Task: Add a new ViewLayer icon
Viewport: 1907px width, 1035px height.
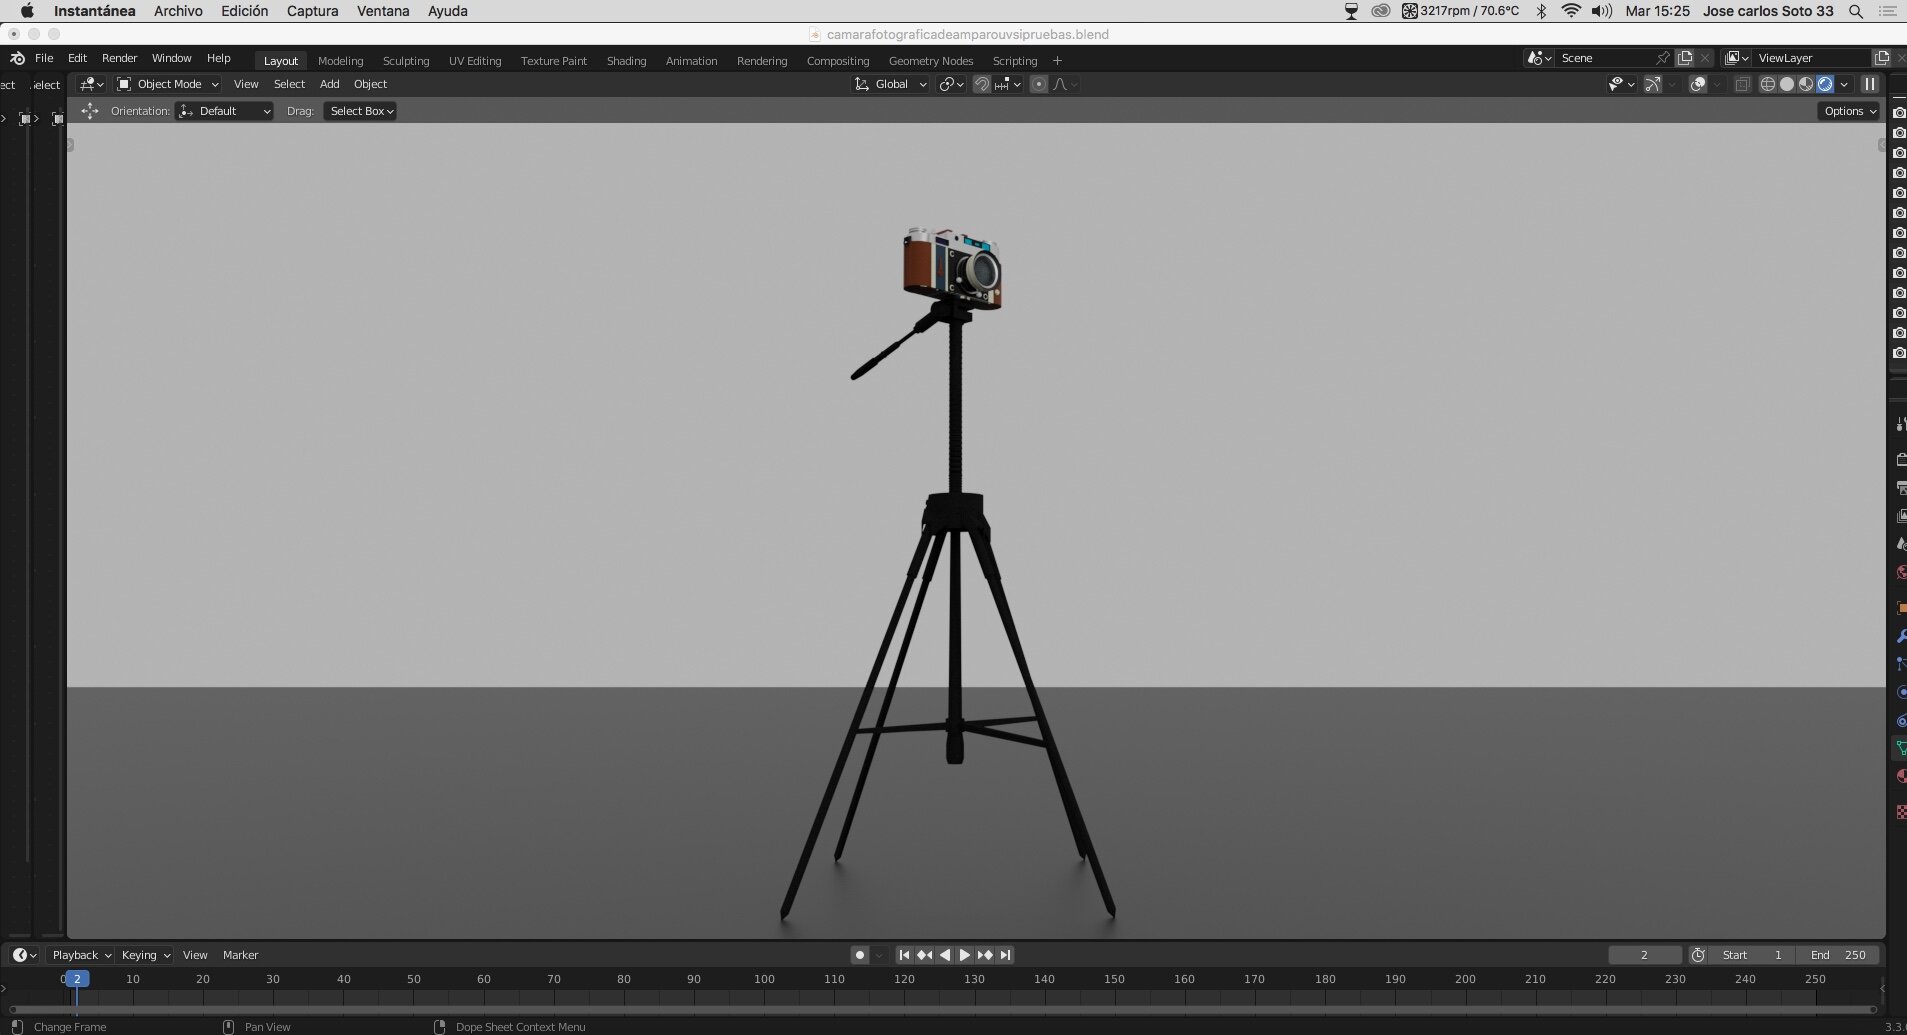Action: (x=1881, y=58)
